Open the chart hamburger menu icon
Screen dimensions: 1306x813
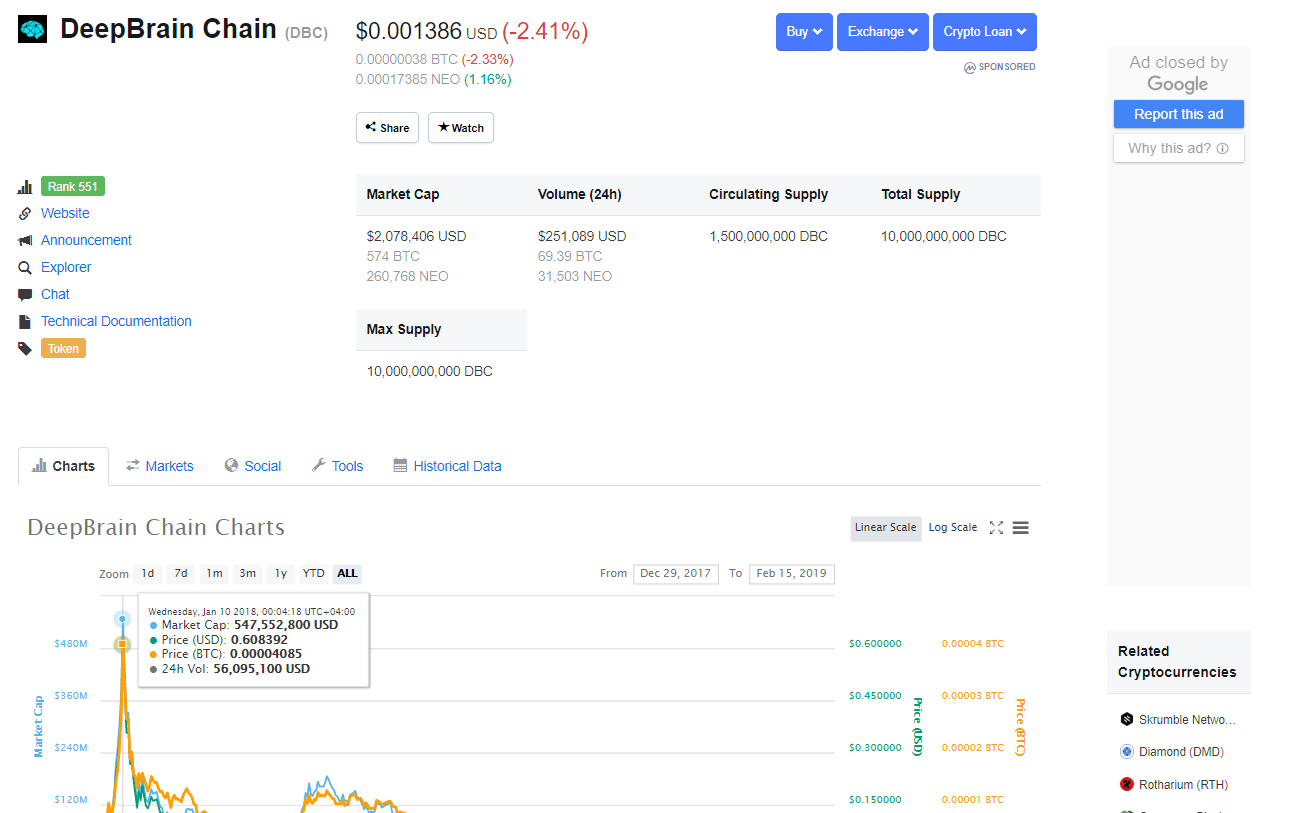pyautogui.click(x=1020, y=528)
